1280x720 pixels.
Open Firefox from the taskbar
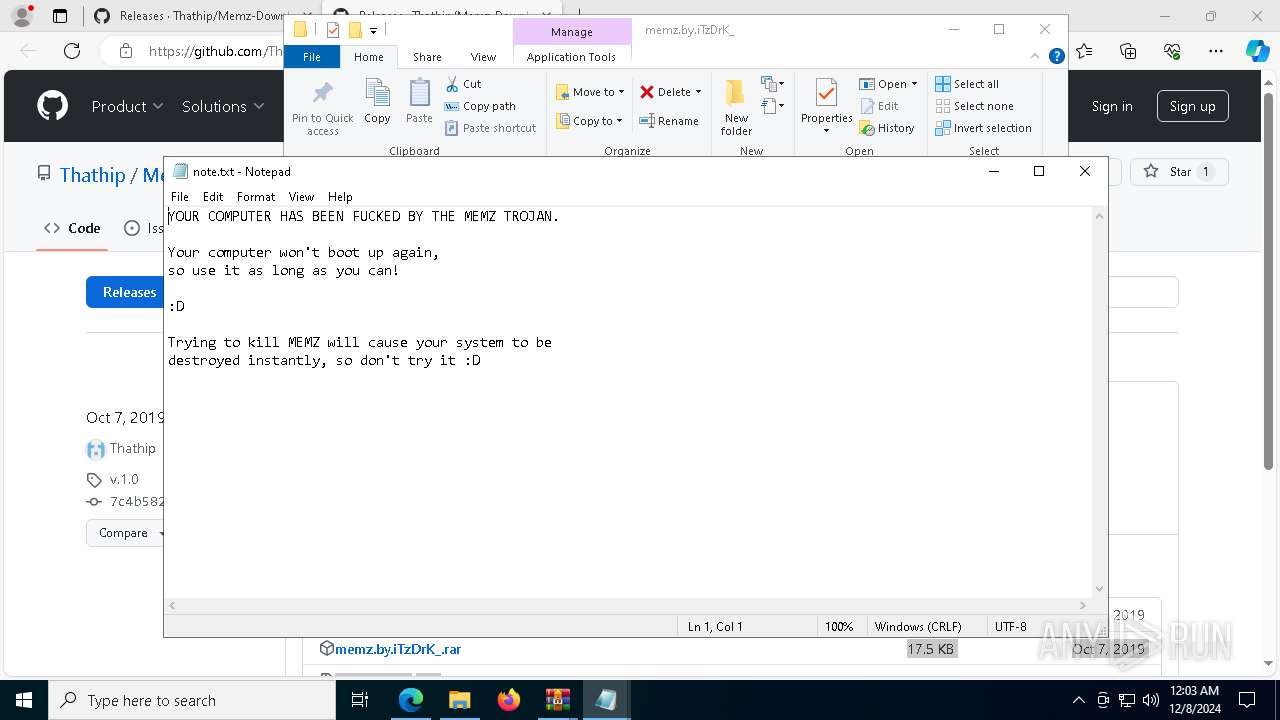[509, 700]
